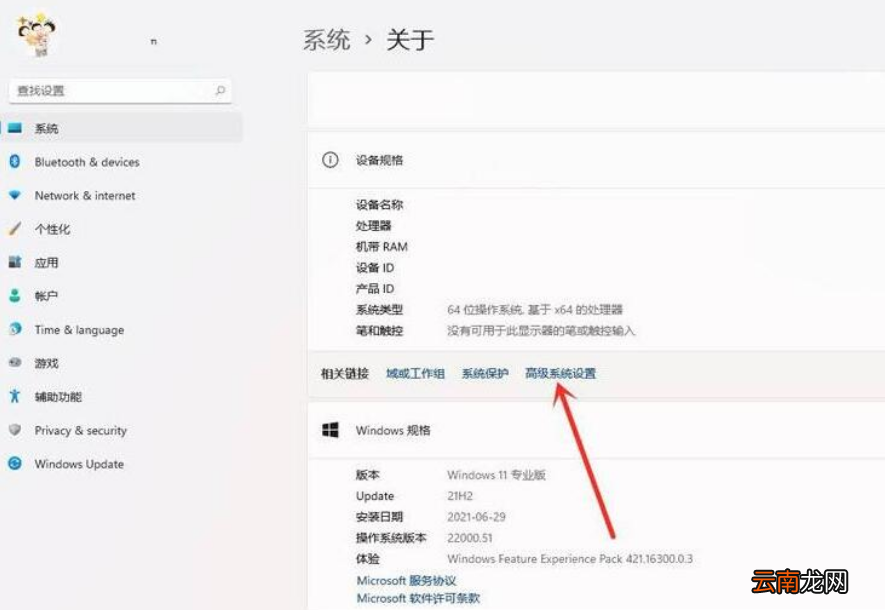Click the 设备名称 label
Image resolution: width=885 pixels, height=610 pixels.
[x=379, y=204]
